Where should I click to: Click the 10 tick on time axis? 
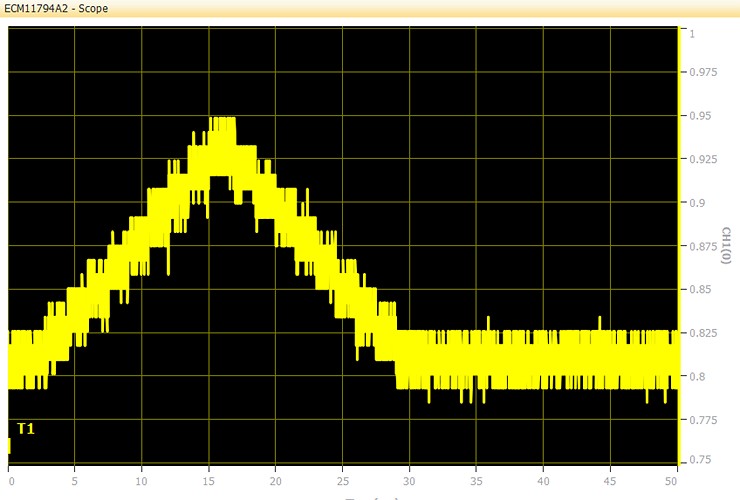[142, 479]
